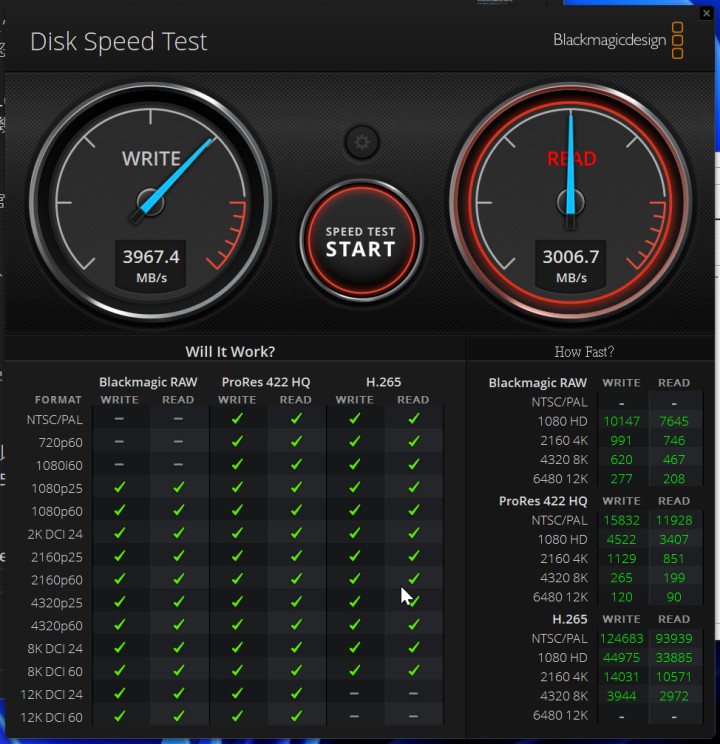Click the 12K DCI 60 format row label
This screenshot has height=744, width=720.
(52, 717)
